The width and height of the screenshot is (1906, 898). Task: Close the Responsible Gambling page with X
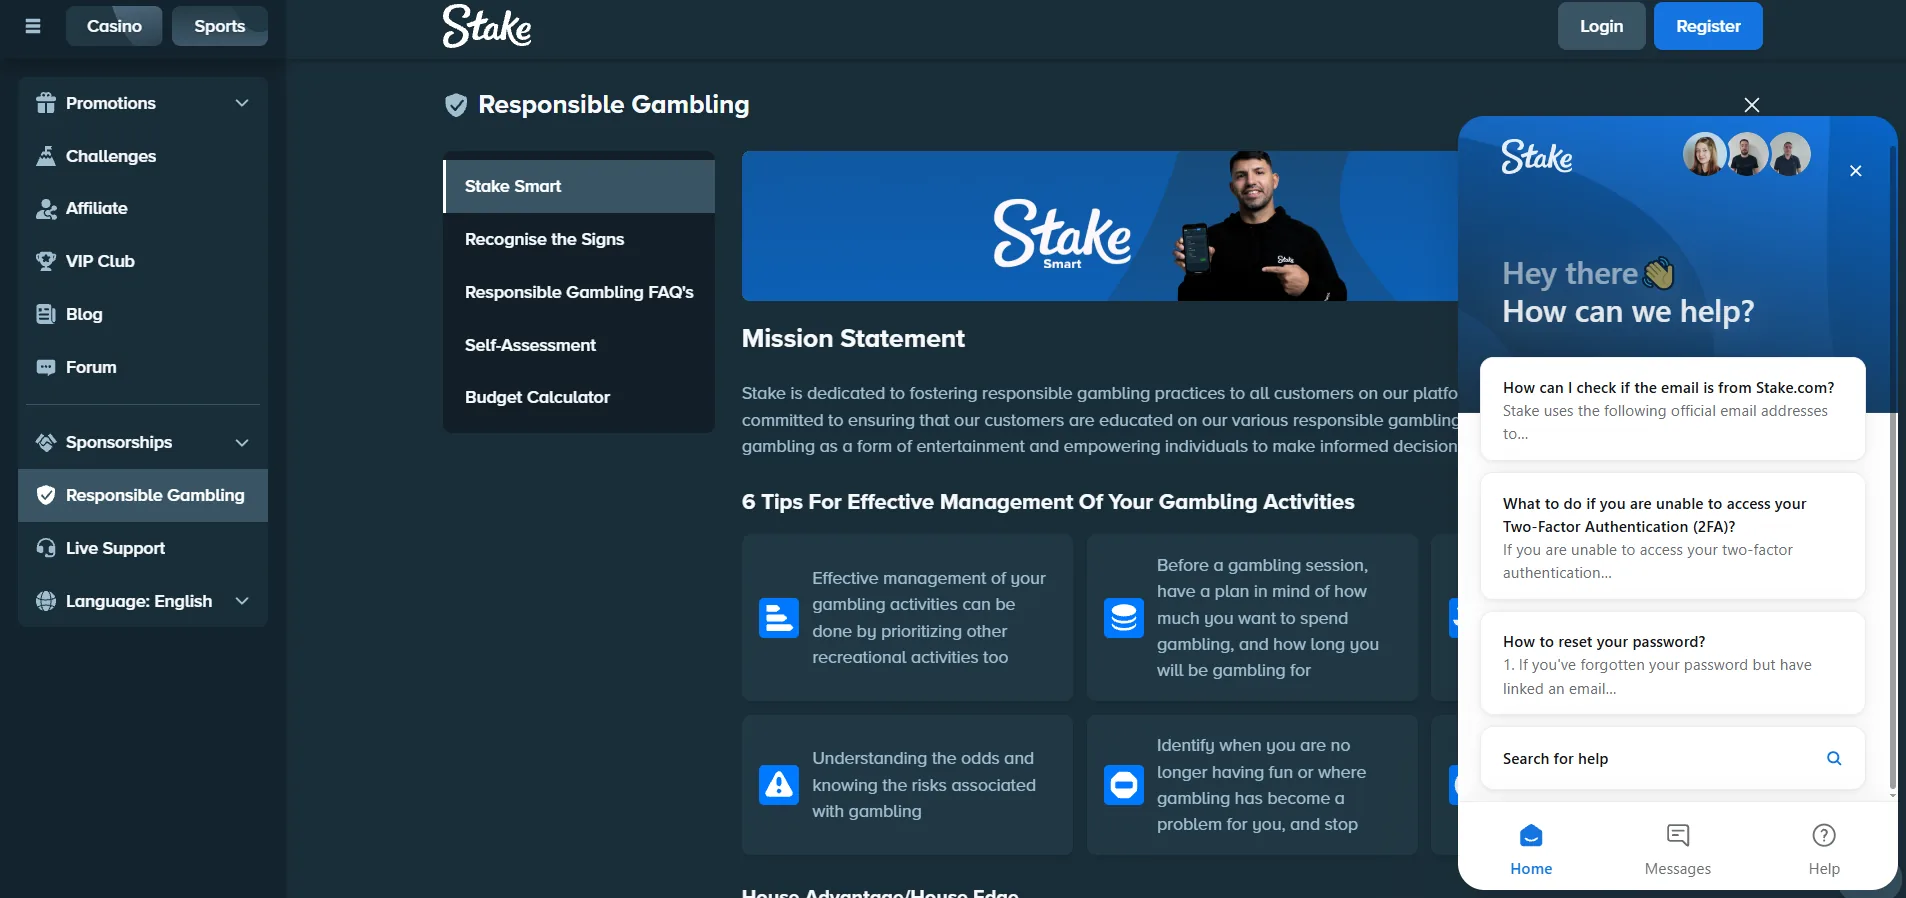pyautogui.click(x=1752, y=105)
